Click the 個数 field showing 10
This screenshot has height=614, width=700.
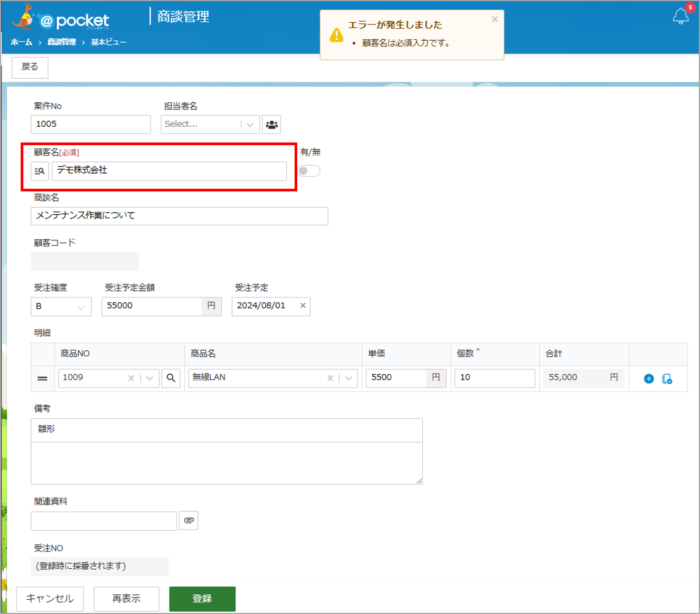(495, 378)
